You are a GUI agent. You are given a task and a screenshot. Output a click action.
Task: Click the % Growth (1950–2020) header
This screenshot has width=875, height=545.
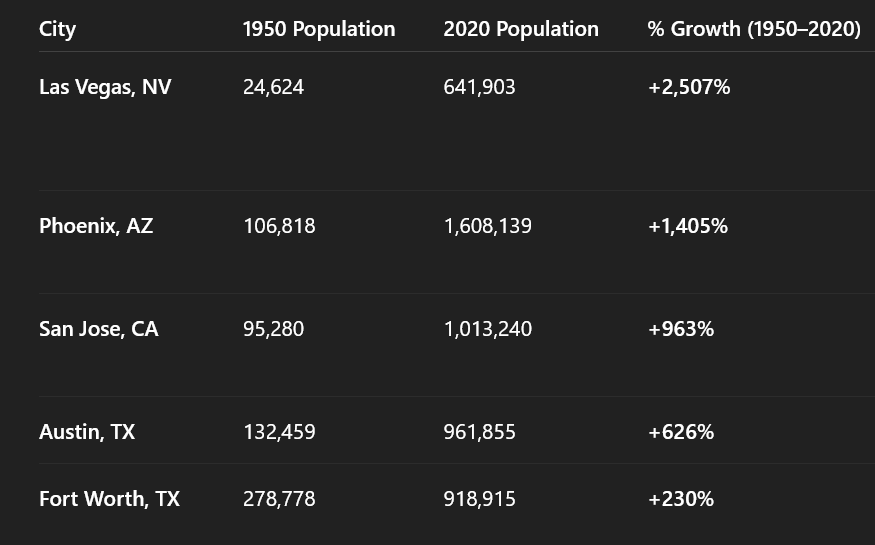click(x=753, y=29)
